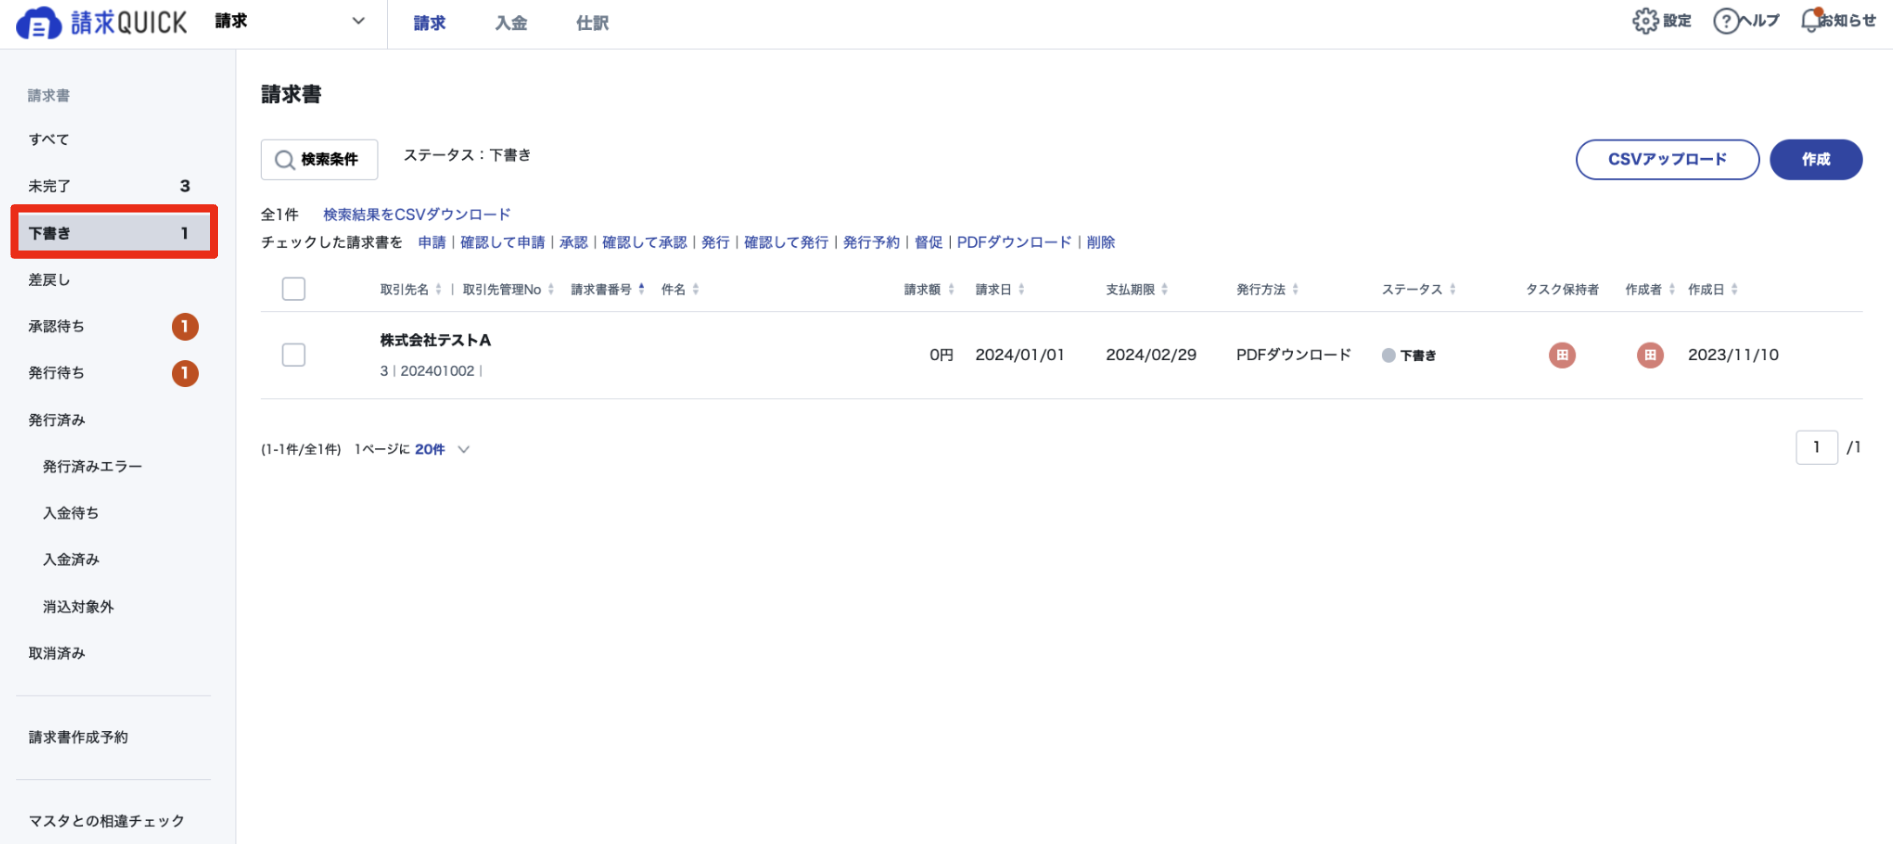This screenshot has height=844, width=1893.
Task: Open the 株式会社テストA invoice row
Action: click(x=1061, y=355)
